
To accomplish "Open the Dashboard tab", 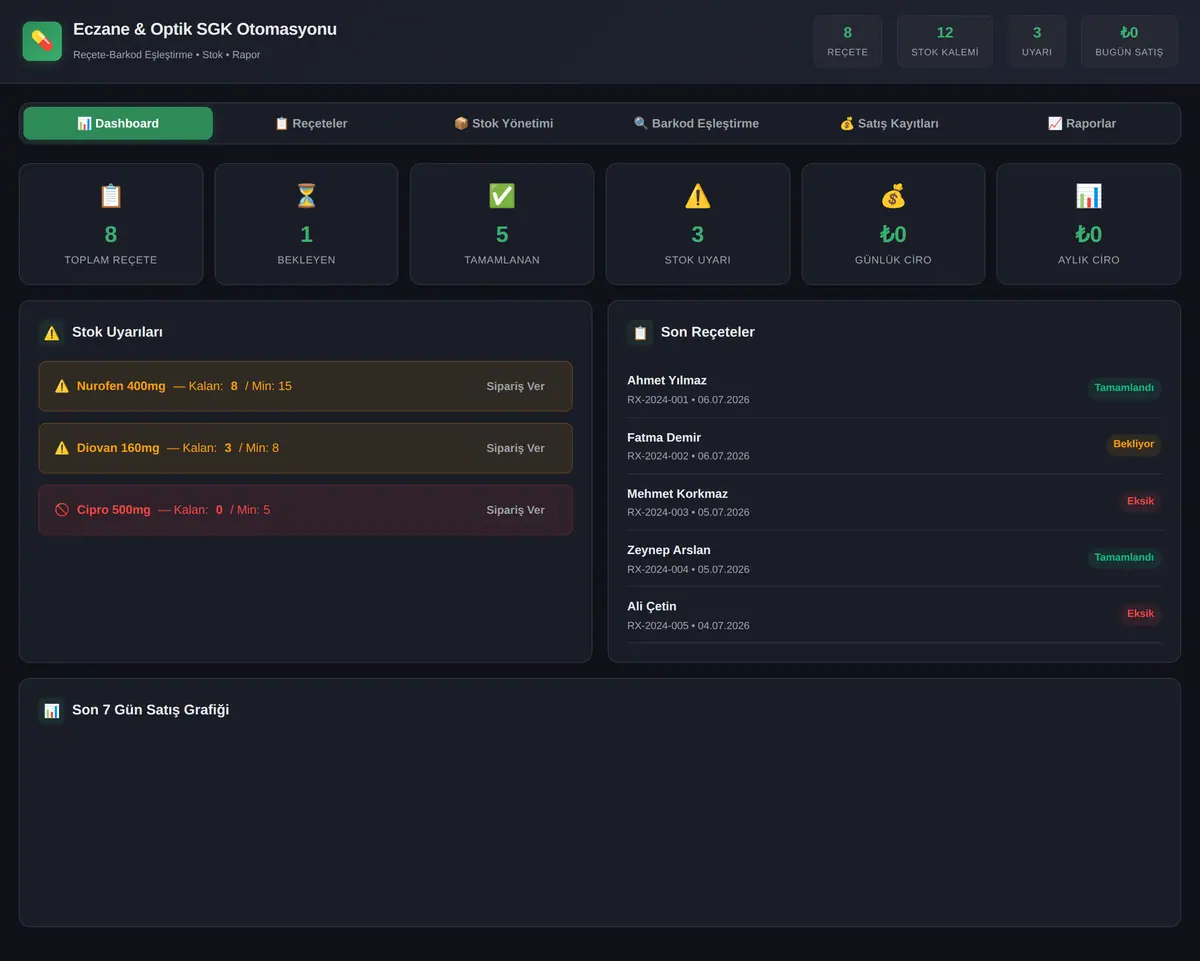I will [x=118, y=123].
